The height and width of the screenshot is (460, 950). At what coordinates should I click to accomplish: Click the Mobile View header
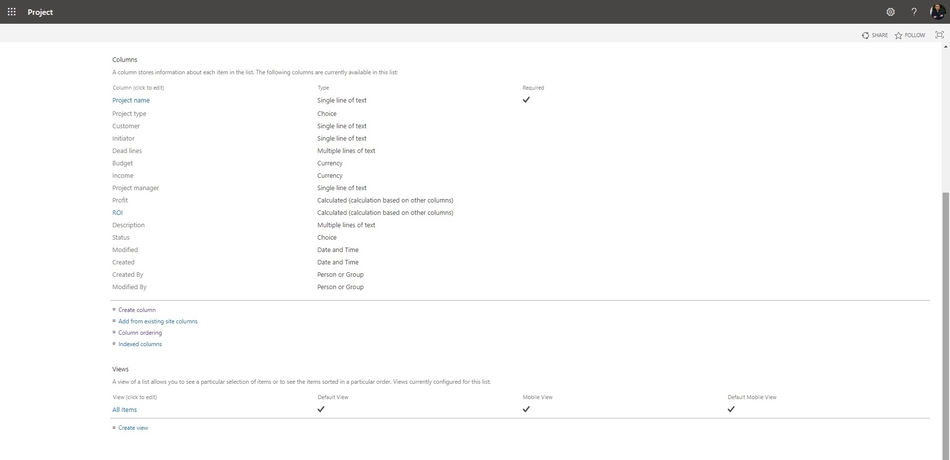click(x=537, y=398)
